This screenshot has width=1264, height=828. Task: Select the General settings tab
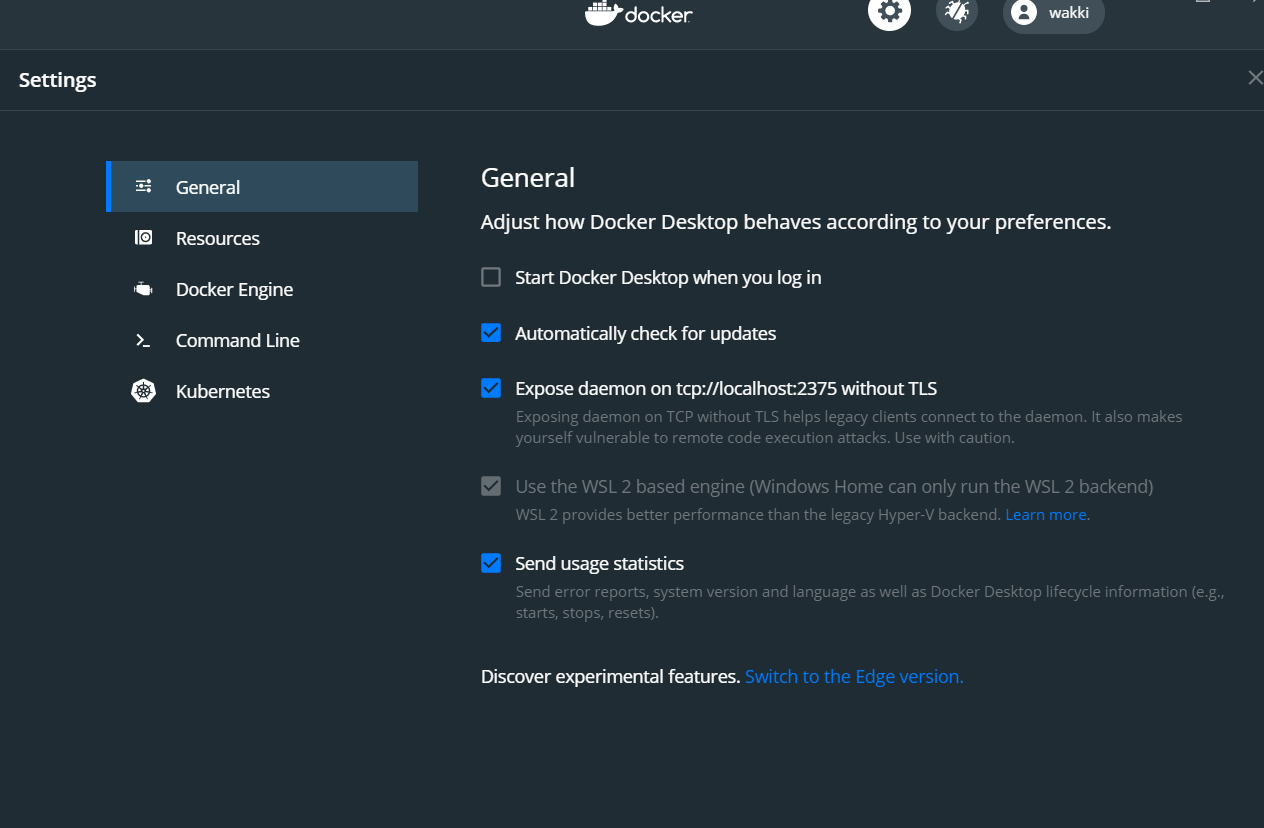pos(262,187)
